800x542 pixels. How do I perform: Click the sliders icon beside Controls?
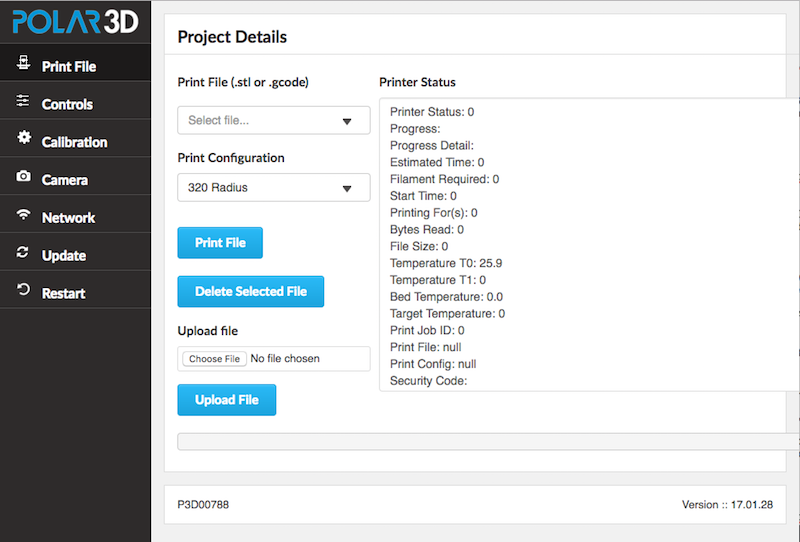click(x=23, y=103)
